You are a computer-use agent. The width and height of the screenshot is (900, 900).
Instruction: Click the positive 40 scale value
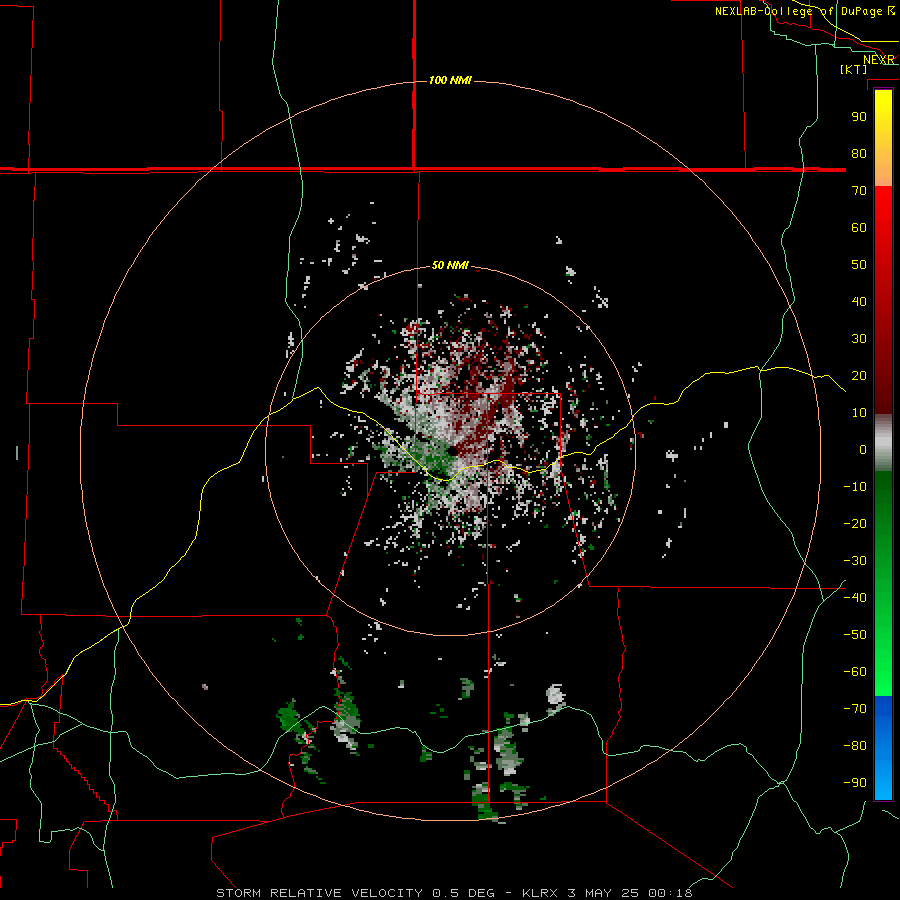pos(859,301)
